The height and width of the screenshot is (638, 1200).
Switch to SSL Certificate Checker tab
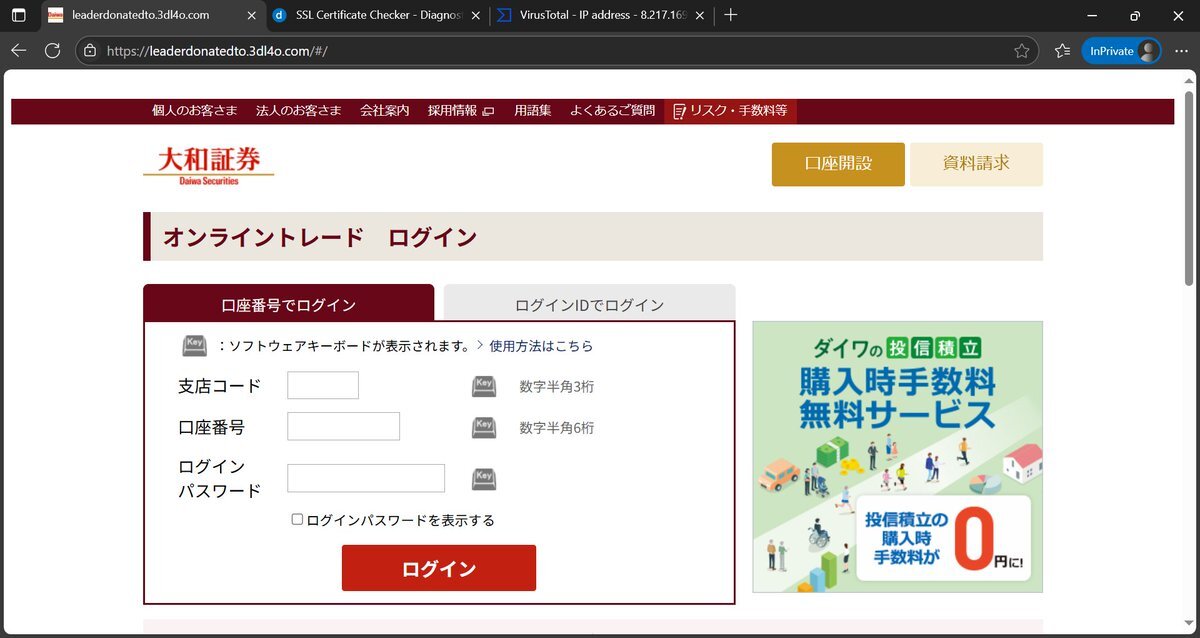pyautogui.click(x=376, y=15)
